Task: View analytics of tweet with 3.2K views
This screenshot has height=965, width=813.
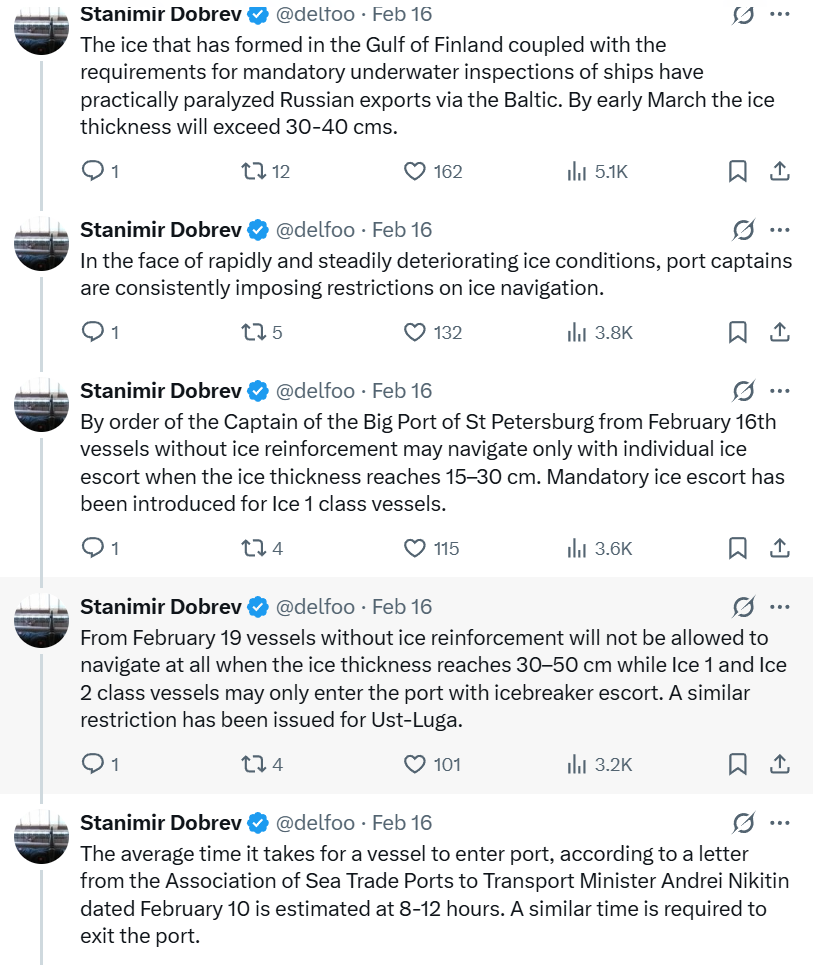Action: point(577,764)
